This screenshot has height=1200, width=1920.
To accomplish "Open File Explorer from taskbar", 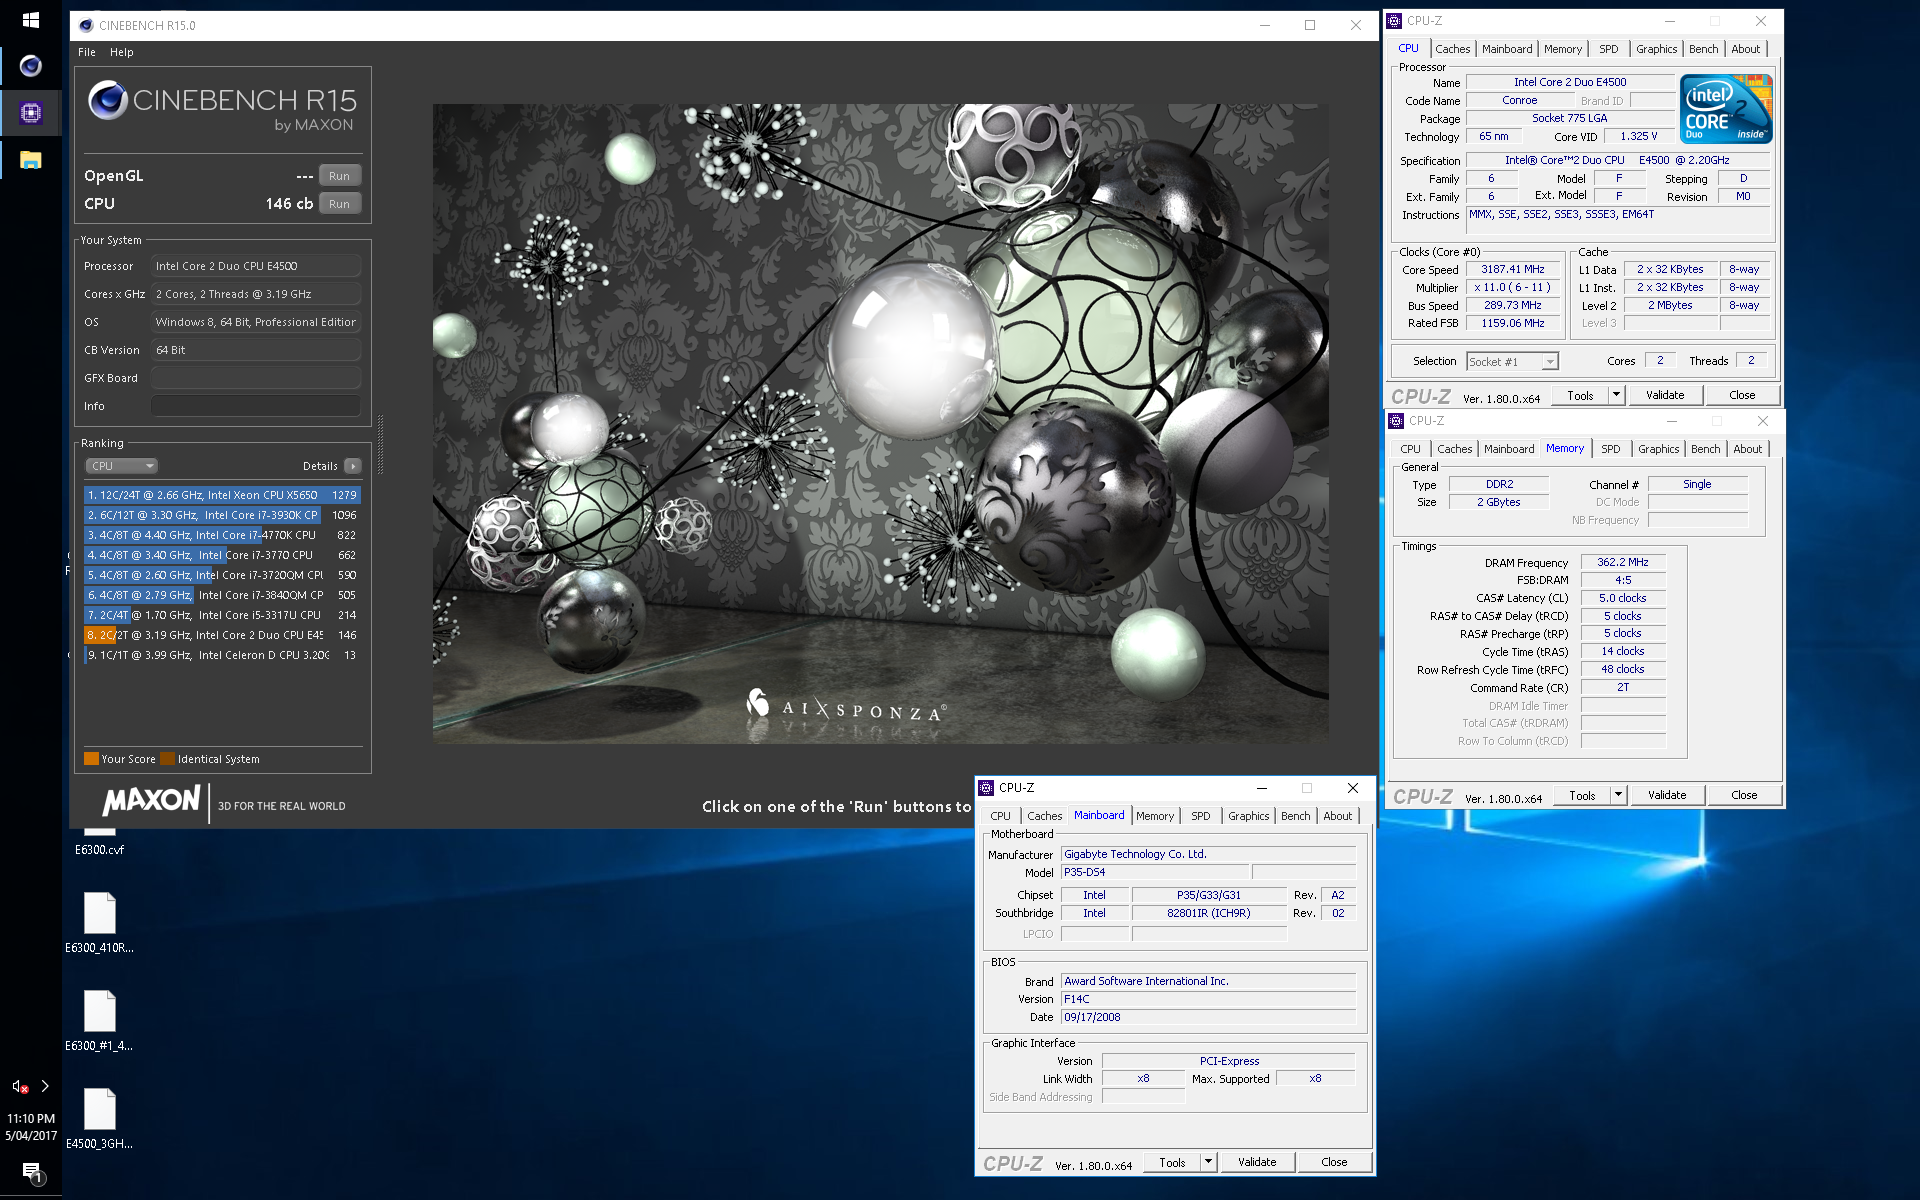I will pyautogui.click(x=31, y=160).
